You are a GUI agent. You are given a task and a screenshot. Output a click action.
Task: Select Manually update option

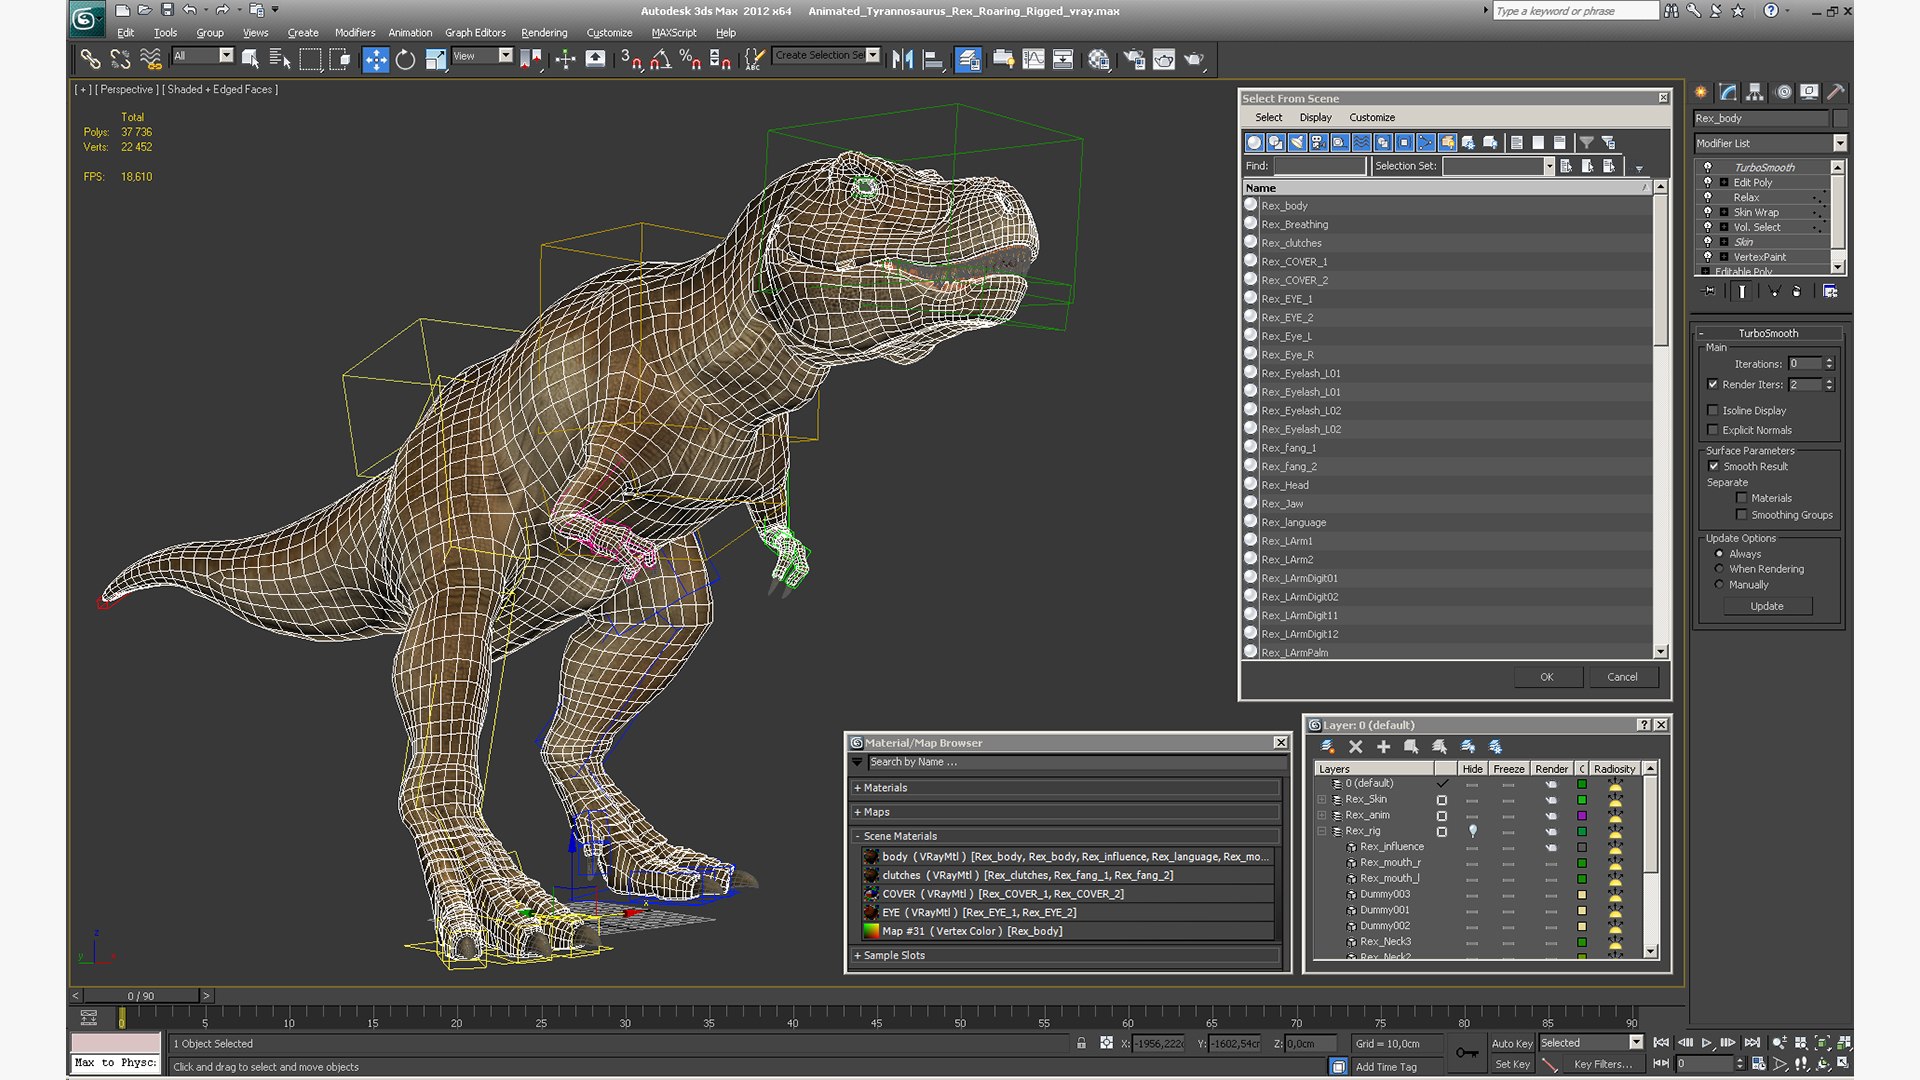pos(1719,584)
